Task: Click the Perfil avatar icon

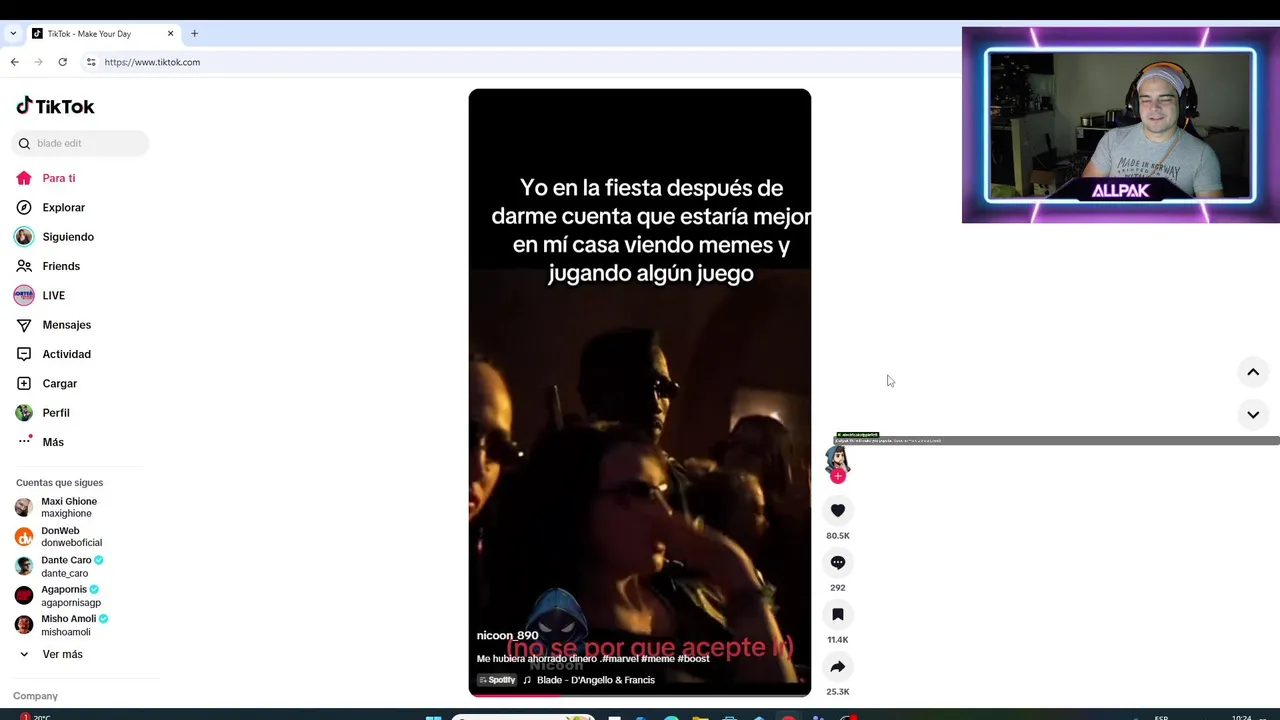Action: pos(24,413)
